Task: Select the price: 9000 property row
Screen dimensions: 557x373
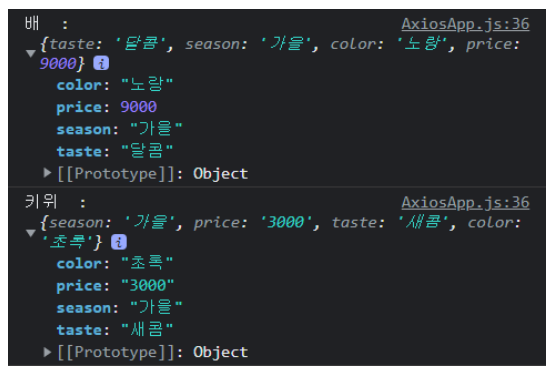Action: [x=107, y=107]
